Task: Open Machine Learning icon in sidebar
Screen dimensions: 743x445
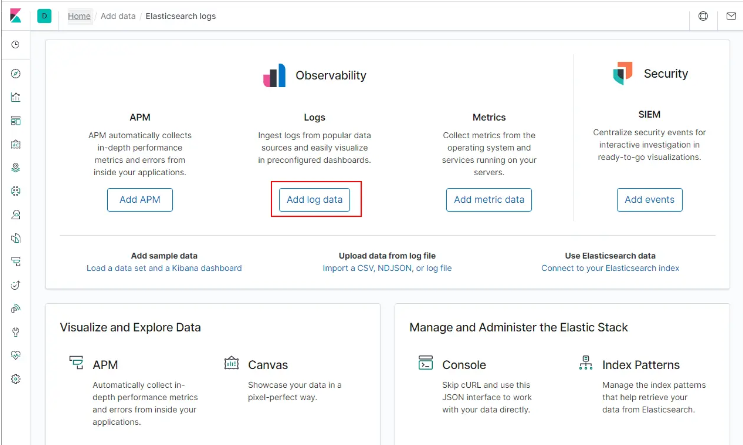Action: tap(16, 191)
